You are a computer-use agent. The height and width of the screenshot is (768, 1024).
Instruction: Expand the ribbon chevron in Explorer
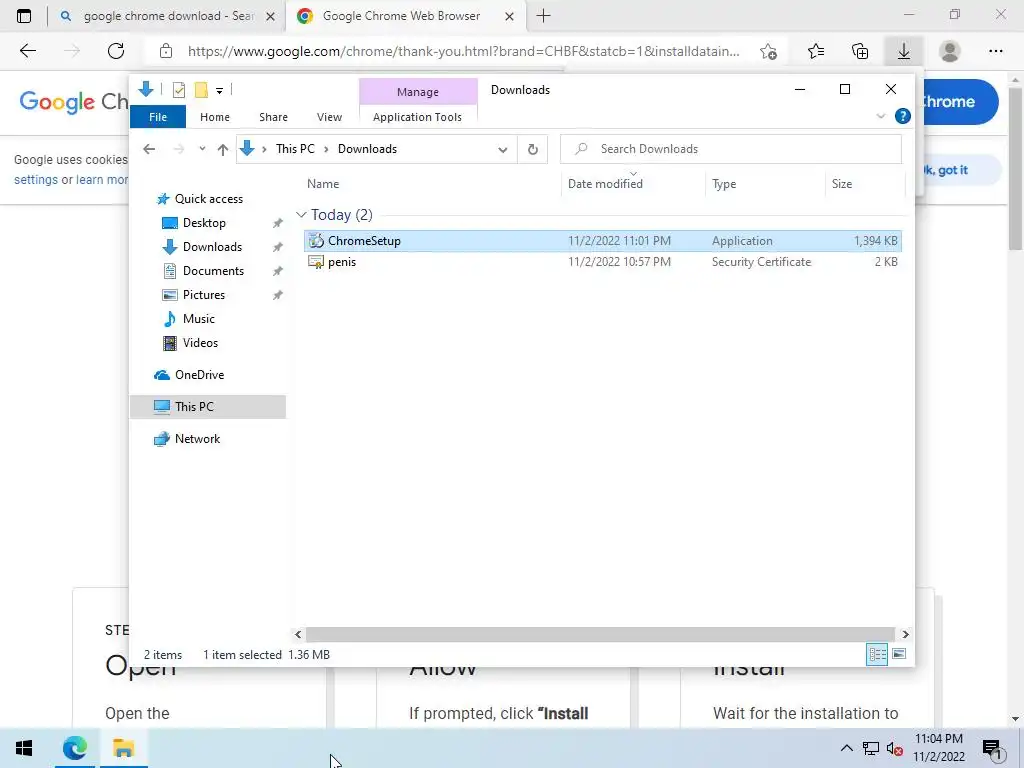click(x=880, y=116)
